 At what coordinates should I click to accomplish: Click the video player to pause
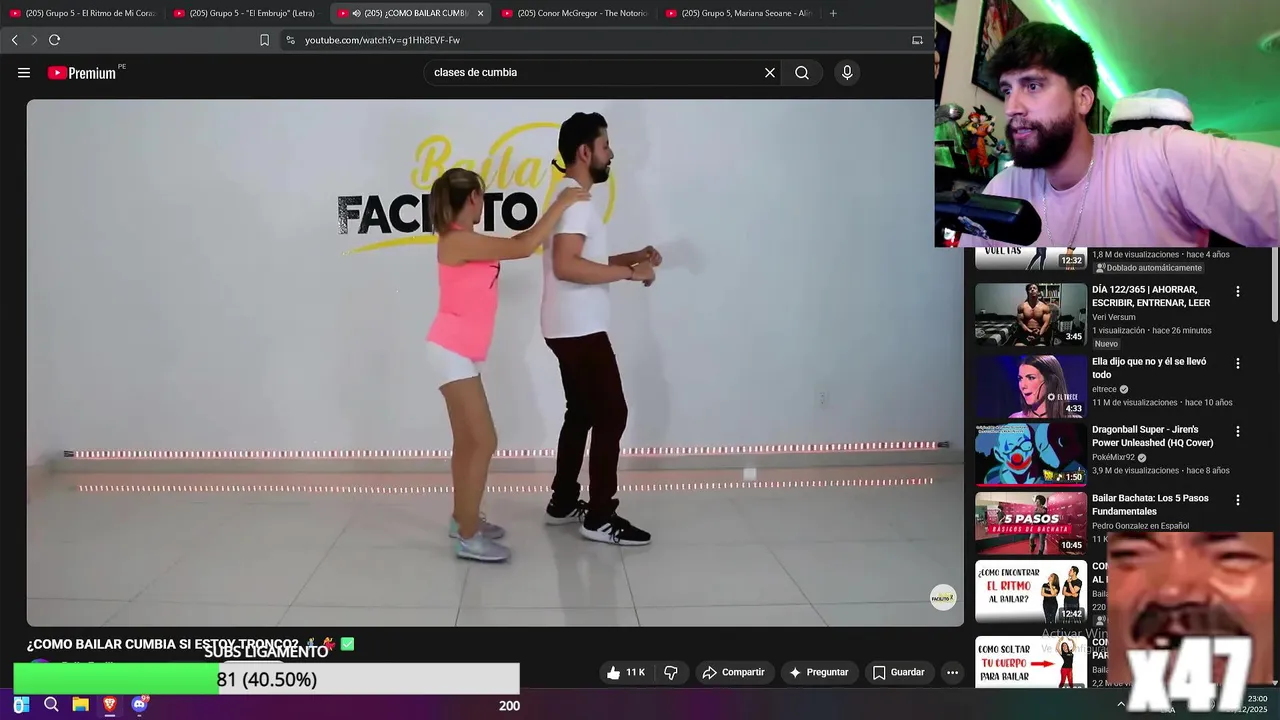[x=495, y=362]
